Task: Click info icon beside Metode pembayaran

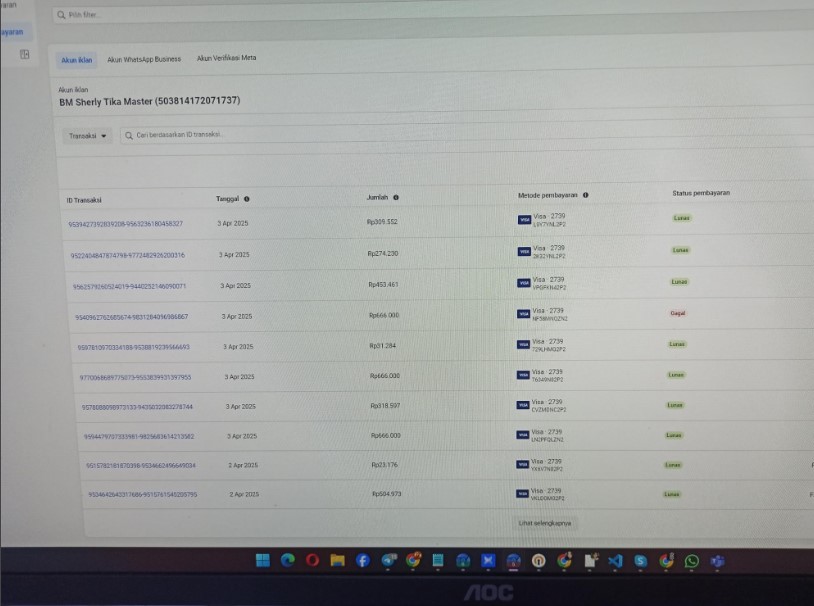Action: point(586,195)
